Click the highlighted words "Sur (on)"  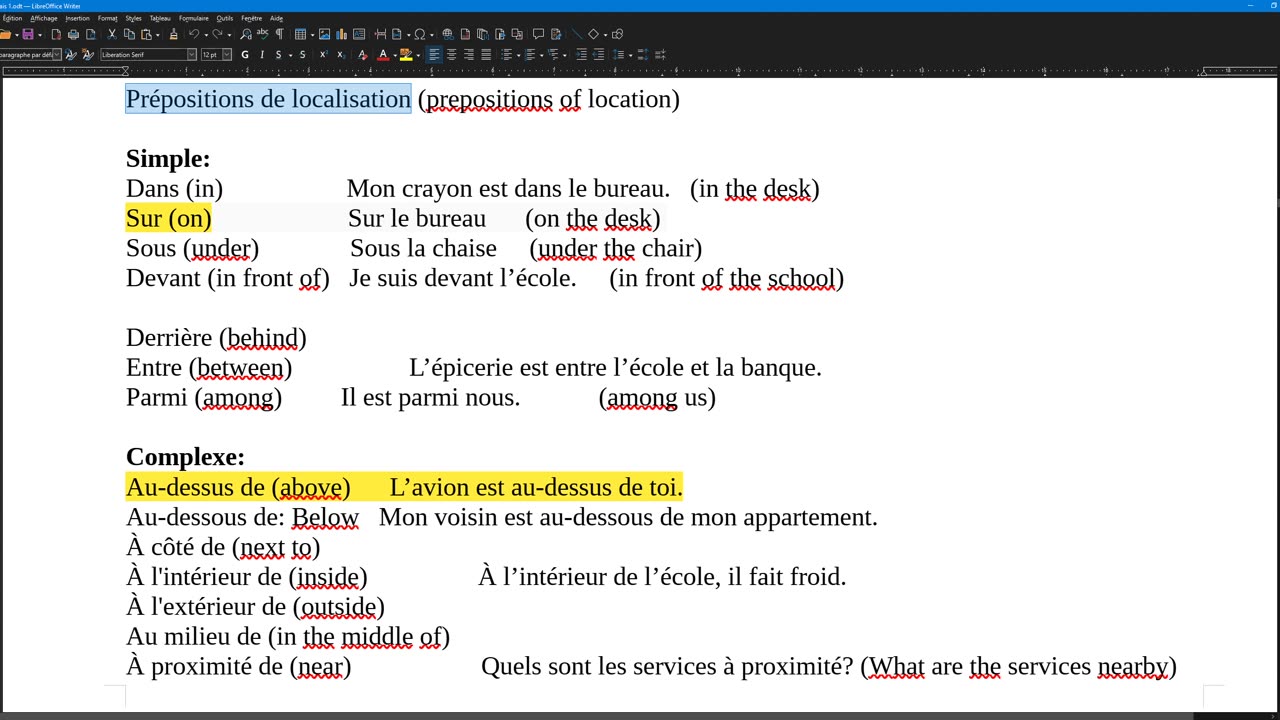[x=168, y=218]
